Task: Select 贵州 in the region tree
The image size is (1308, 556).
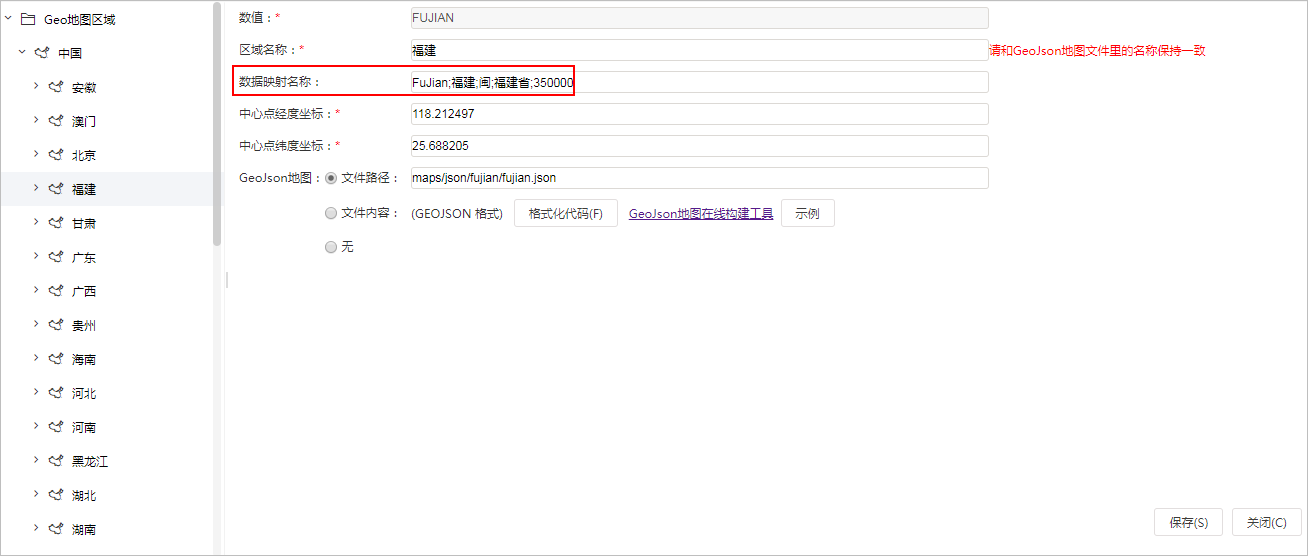Action: coord(84,326)
